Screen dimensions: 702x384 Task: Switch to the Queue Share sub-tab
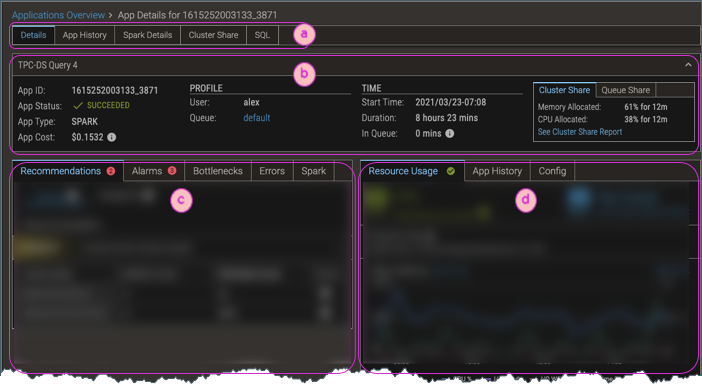[x=625, y=90]
